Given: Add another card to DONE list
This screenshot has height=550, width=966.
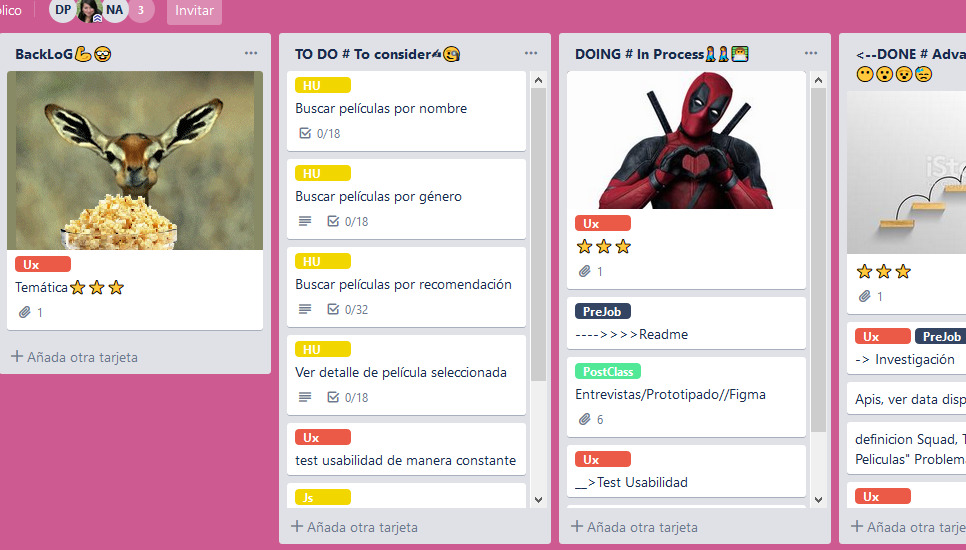Looking at the screenshot, I should coord(909,527).
